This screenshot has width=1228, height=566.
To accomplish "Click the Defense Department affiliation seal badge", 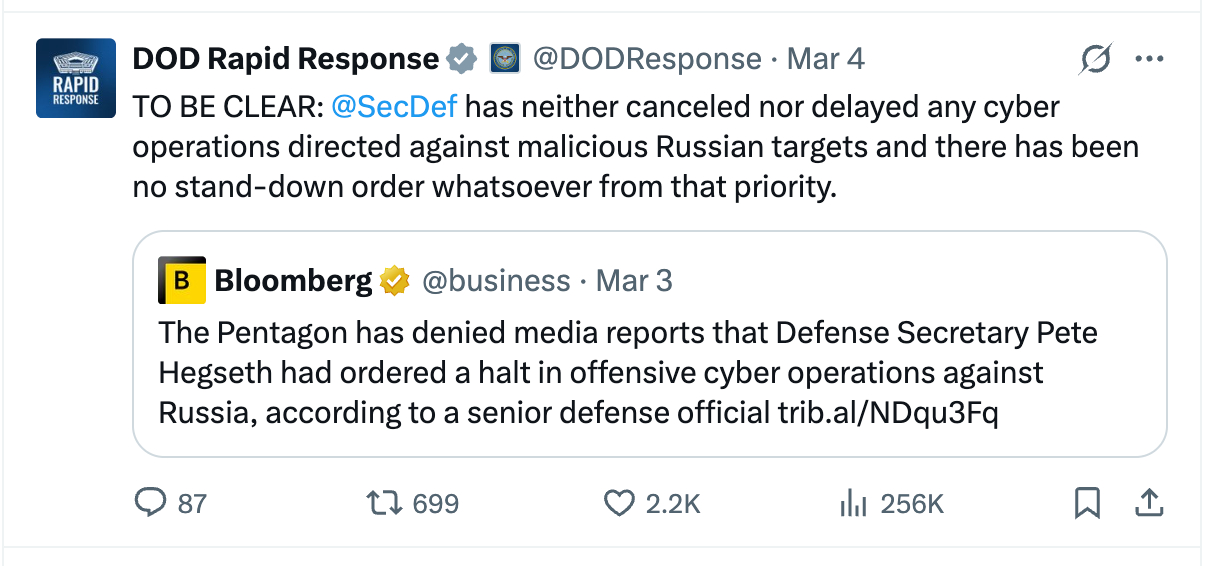I will coord(504,60).
